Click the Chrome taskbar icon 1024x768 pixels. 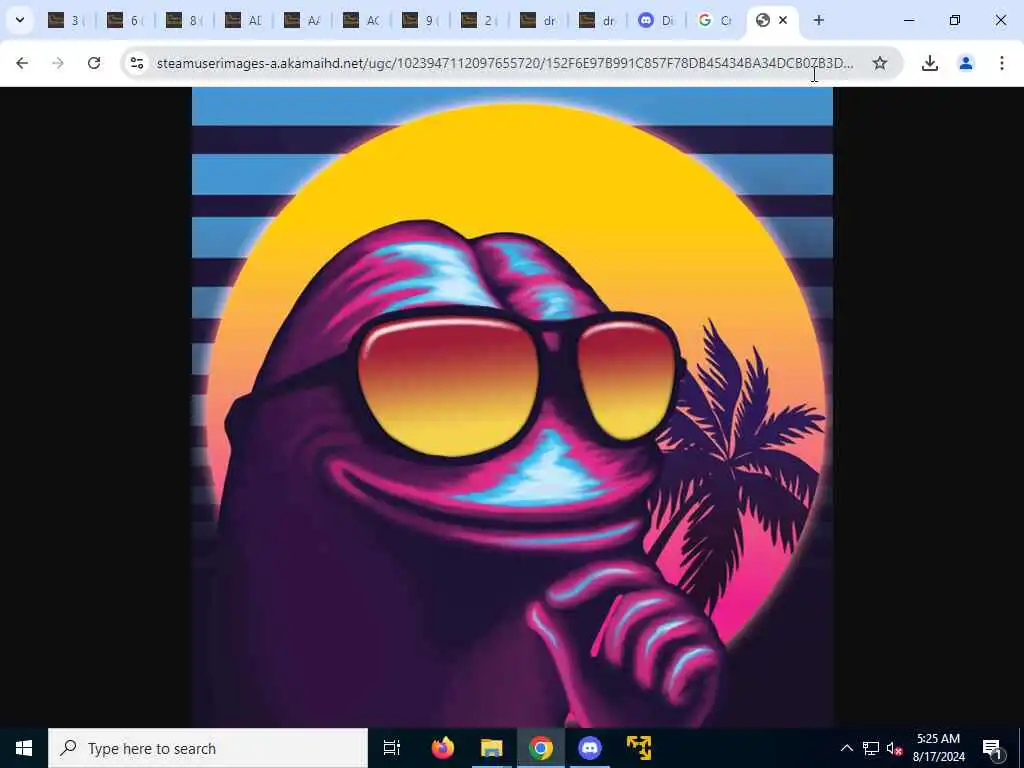541,748
